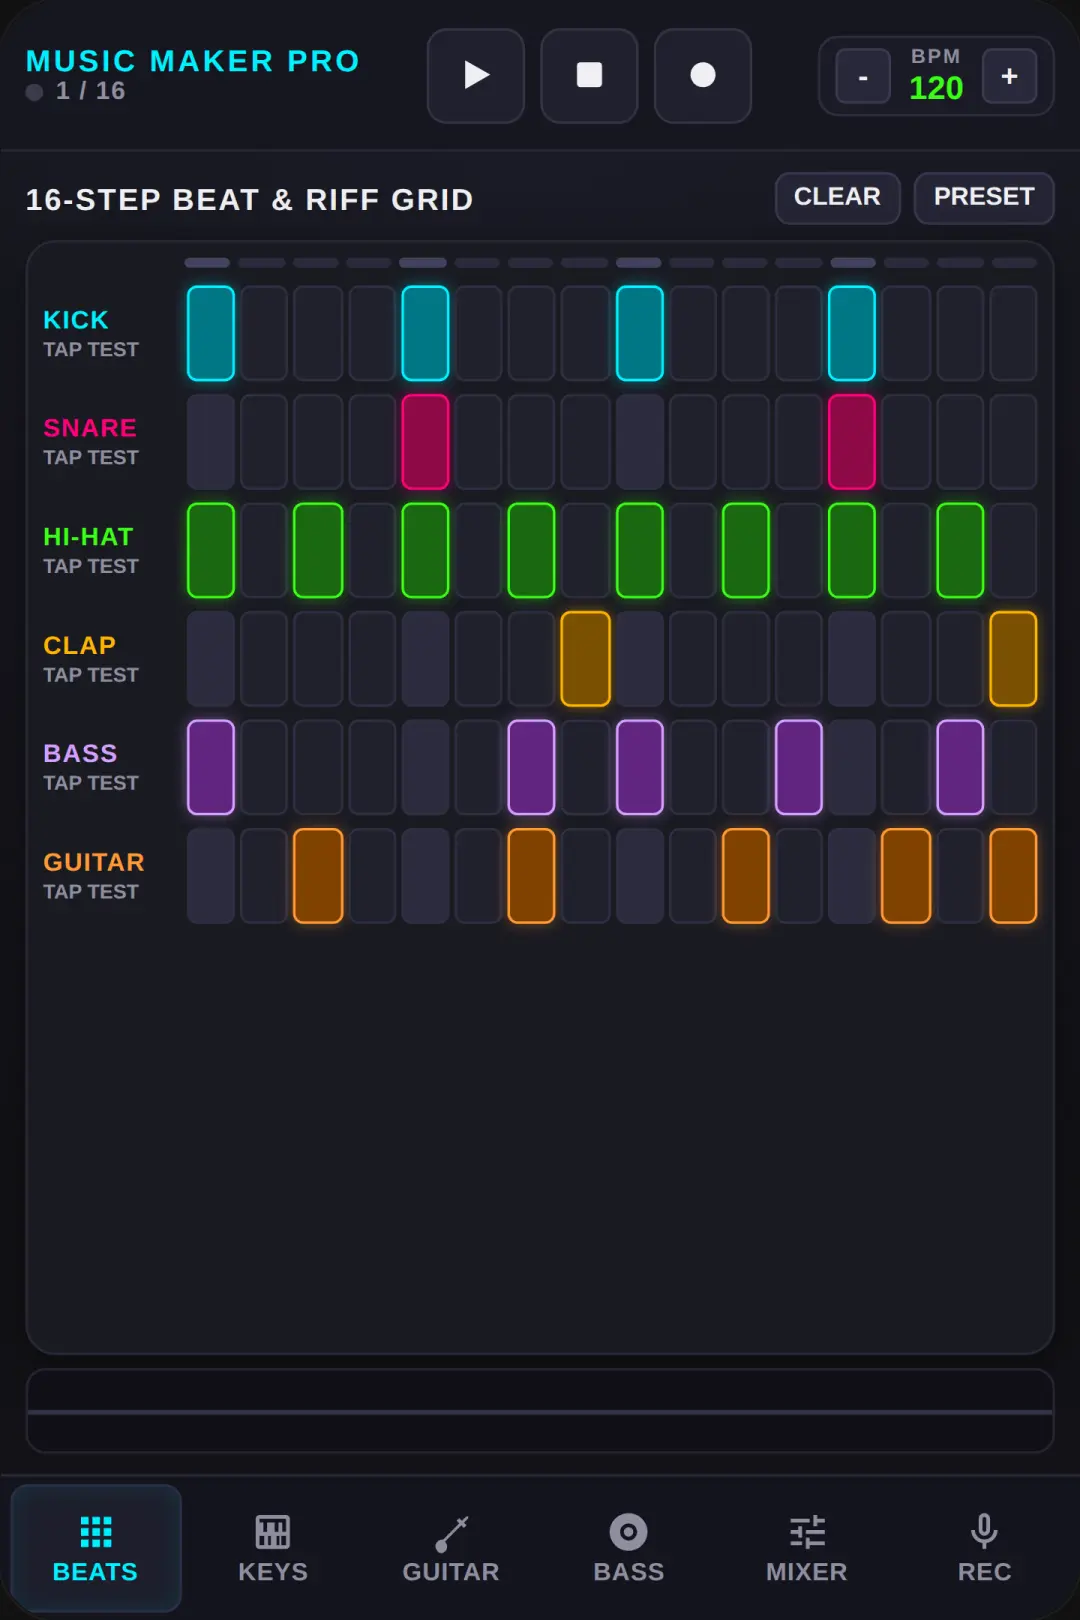
Task: Disable Hi-Hat on step 7
Action: (531, 550)
